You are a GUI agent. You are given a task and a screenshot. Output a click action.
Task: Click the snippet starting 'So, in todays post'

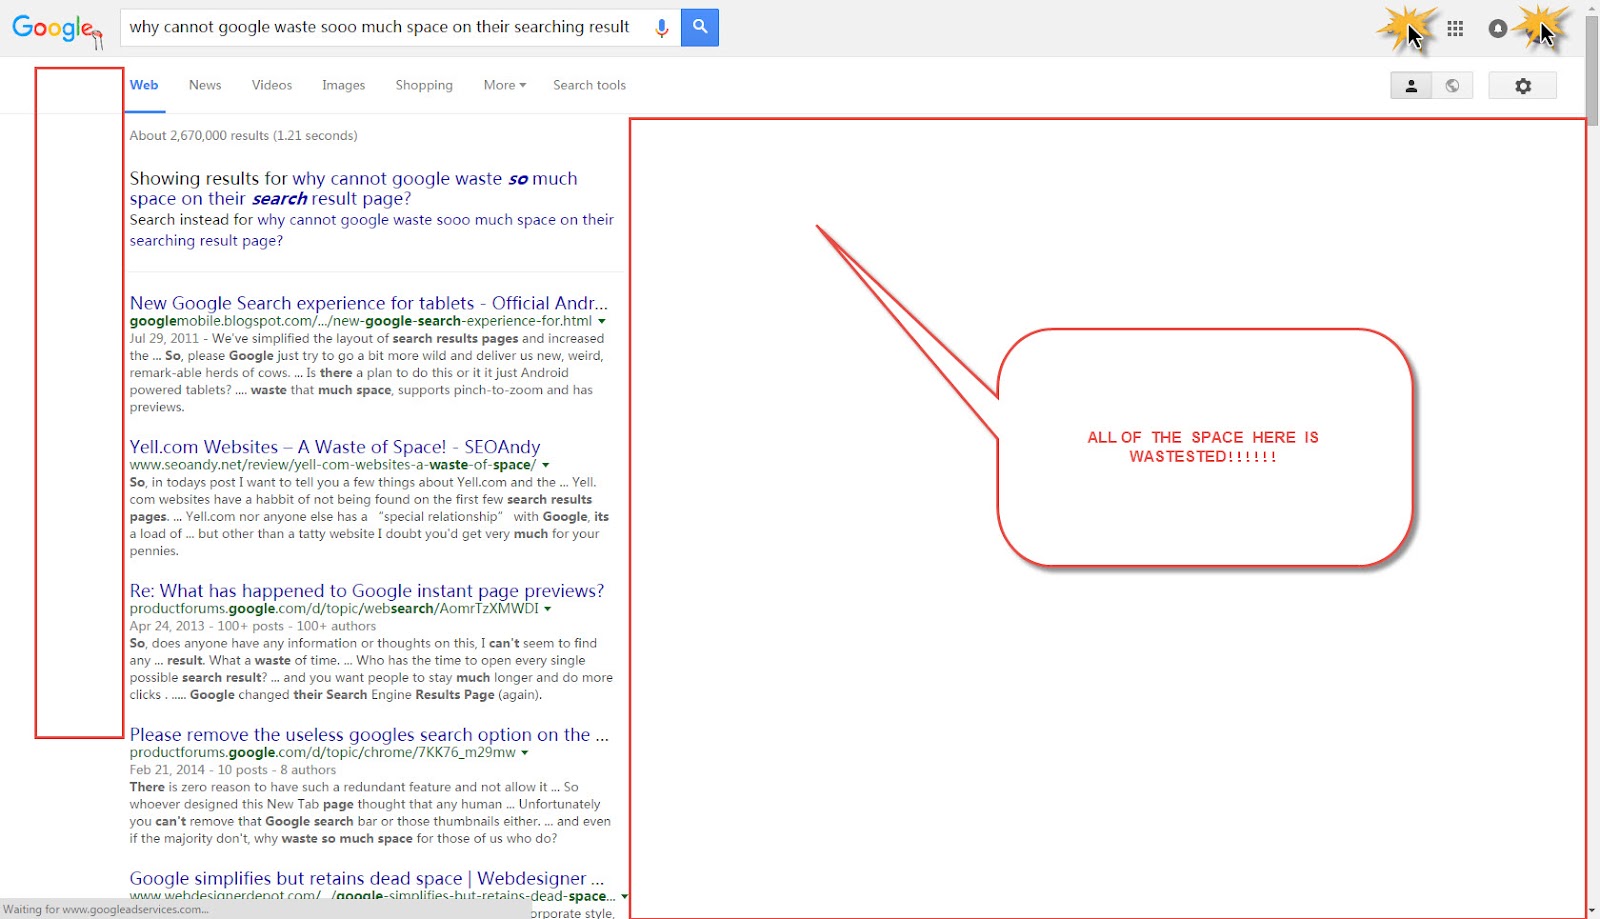[x=369, y=517]
